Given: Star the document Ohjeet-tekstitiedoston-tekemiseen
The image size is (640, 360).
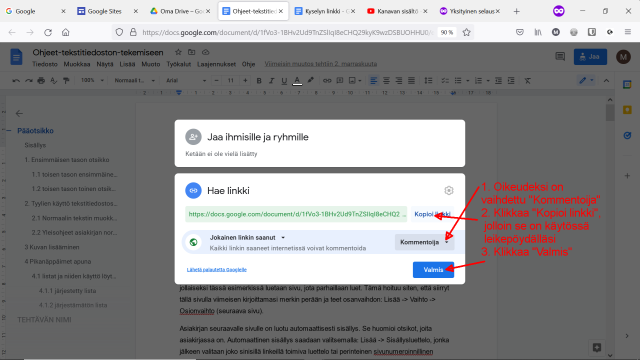Looking at the screenshot, I should tap(178, 52).
